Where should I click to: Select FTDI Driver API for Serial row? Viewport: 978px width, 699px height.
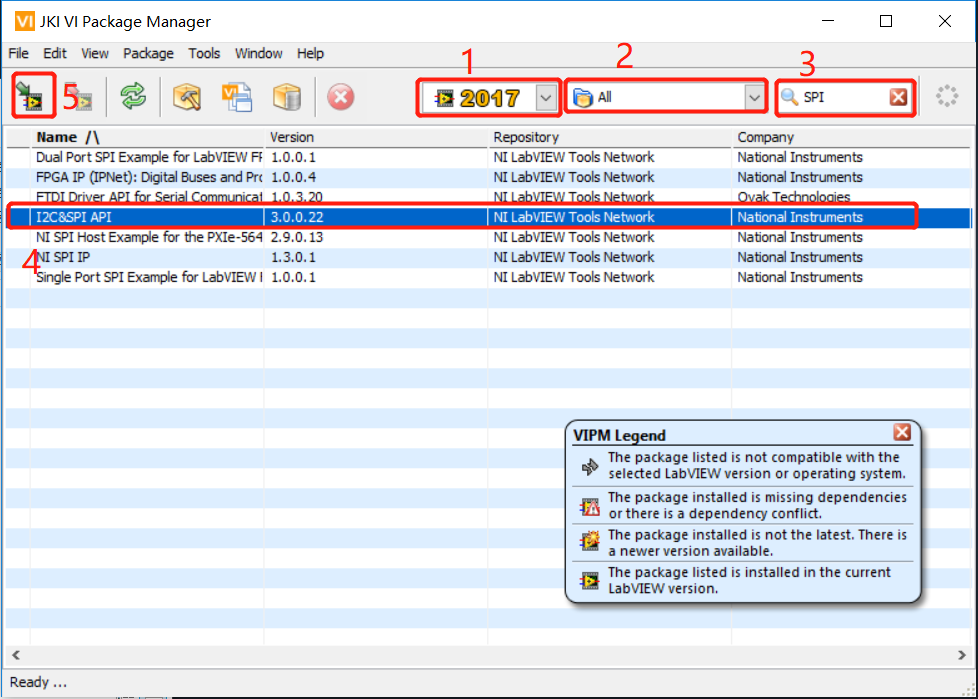tap(488, 197)
